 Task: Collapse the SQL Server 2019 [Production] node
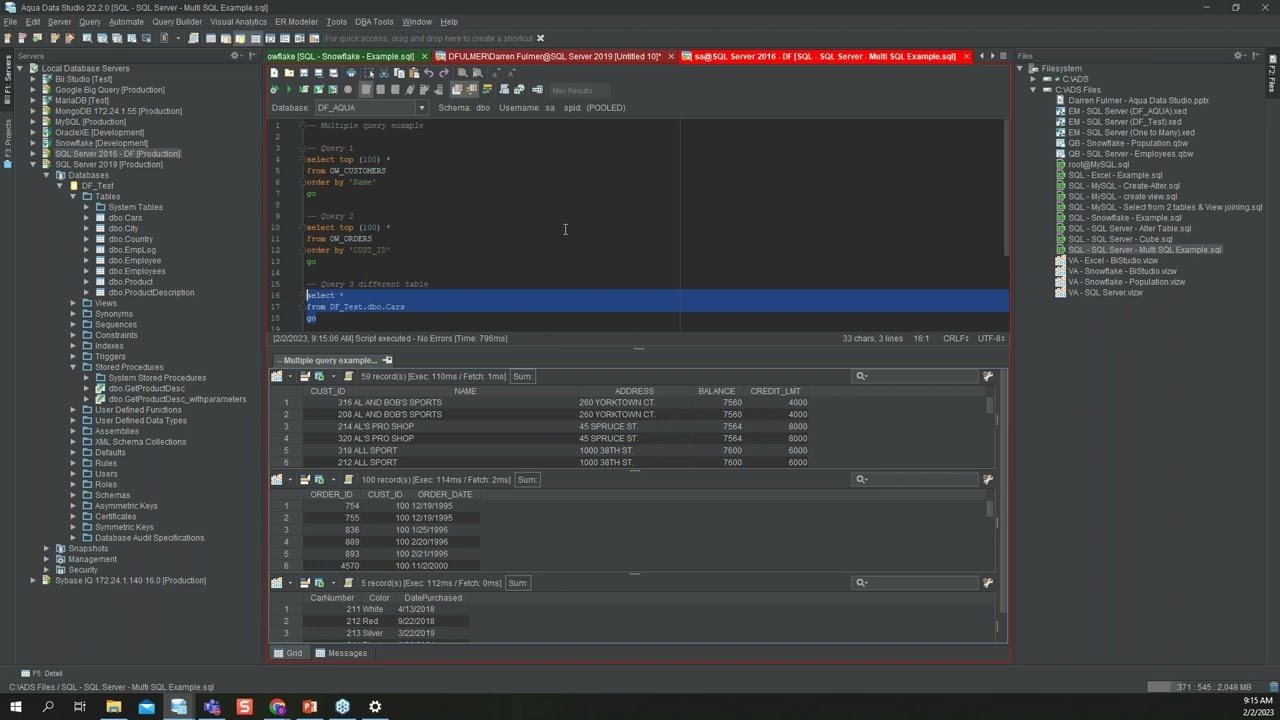(33, 164)
